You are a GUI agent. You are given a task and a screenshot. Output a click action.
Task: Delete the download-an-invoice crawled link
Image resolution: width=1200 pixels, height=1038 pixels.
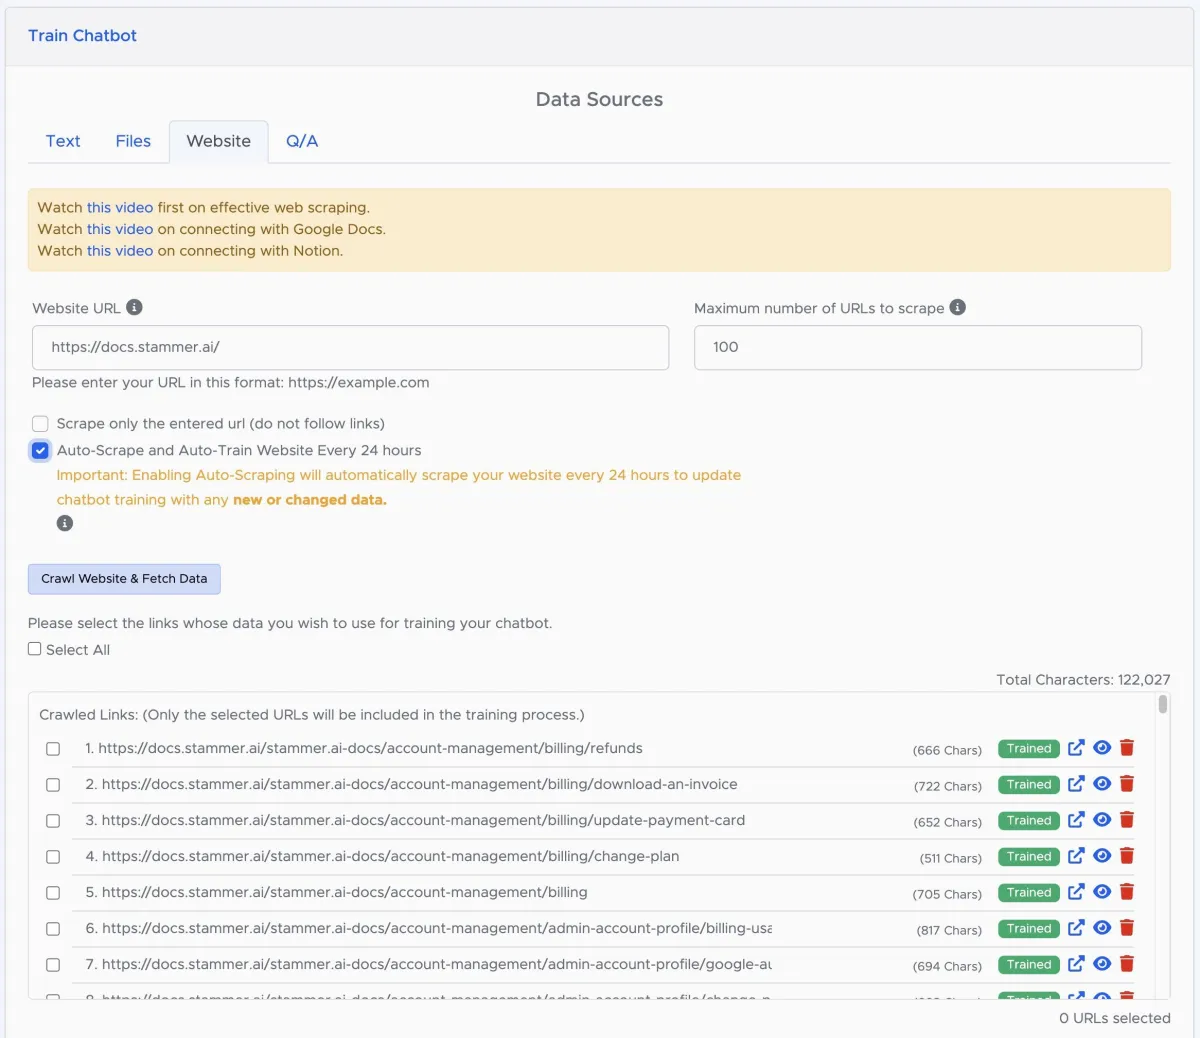(x=1127, y=784)
